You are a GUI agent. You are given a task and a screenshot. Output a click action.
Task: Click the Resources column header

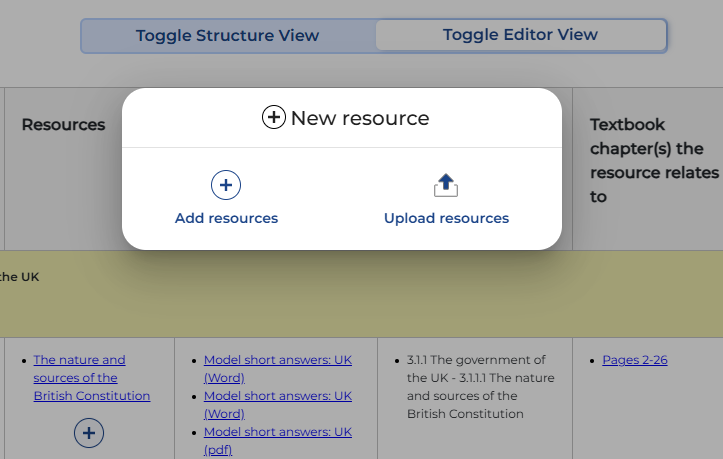point(63,125)
